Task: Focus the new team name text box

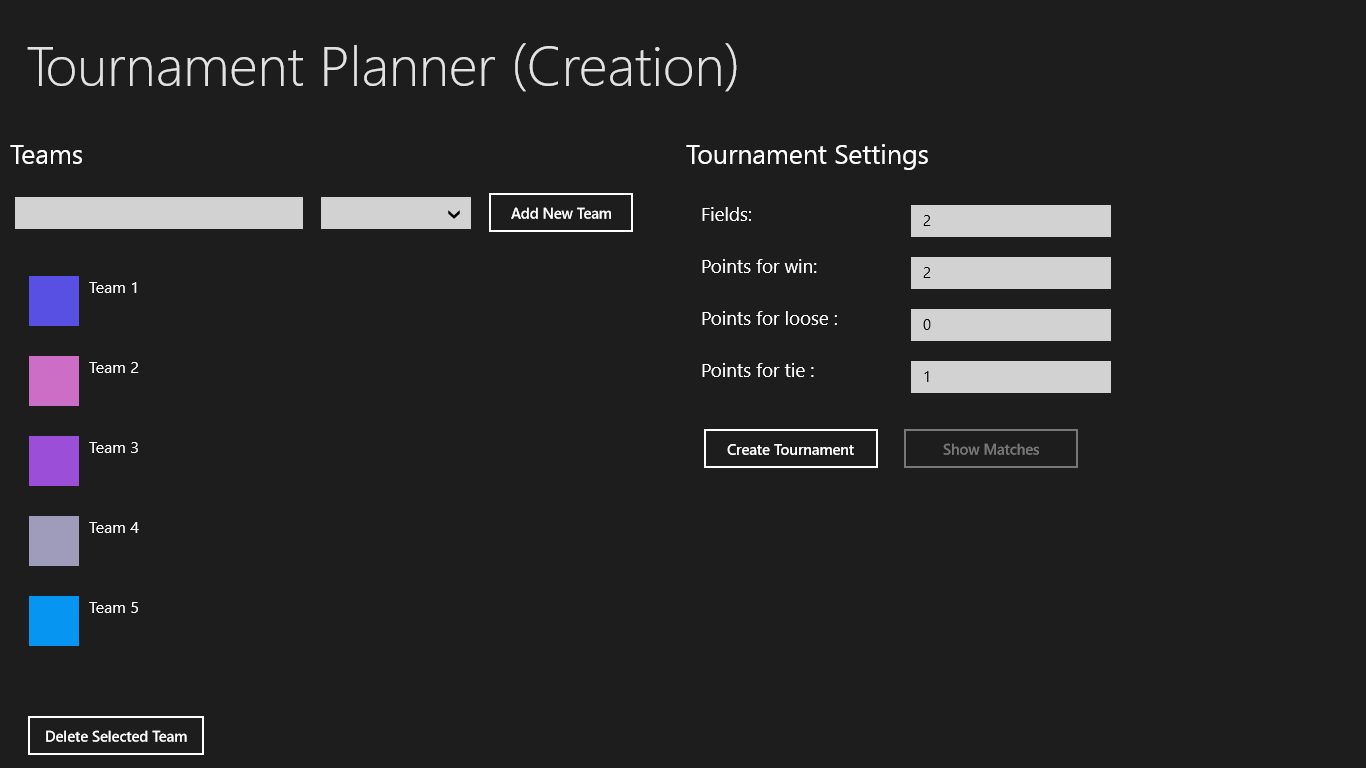Action: point(159,213)
